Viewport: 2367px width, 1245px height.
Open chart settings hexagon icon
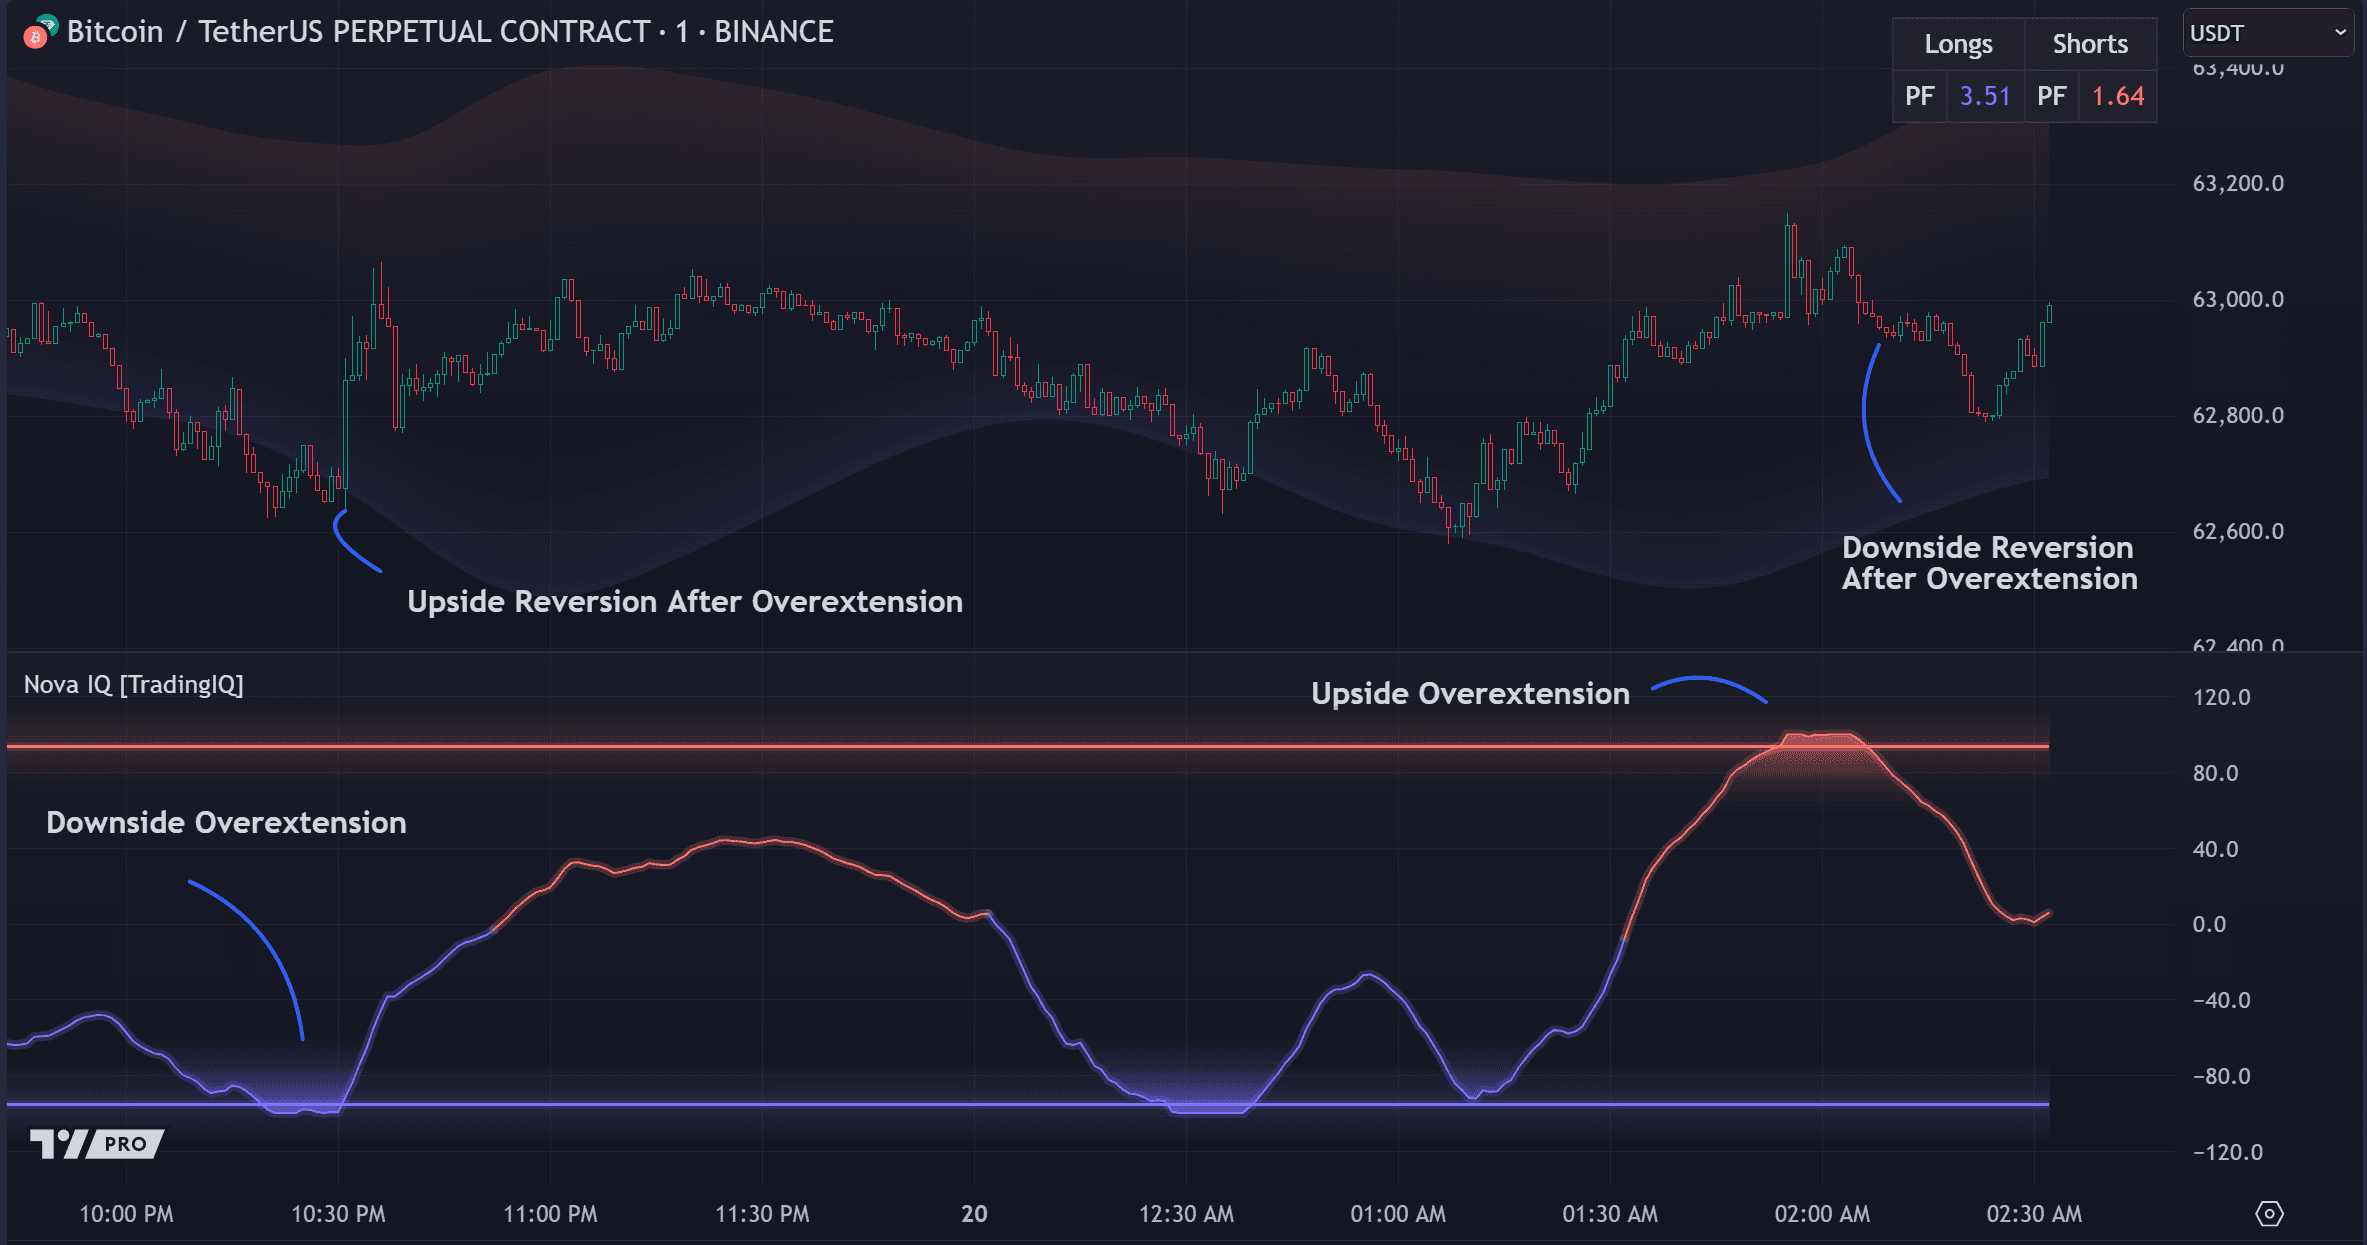point(2269,1214)
